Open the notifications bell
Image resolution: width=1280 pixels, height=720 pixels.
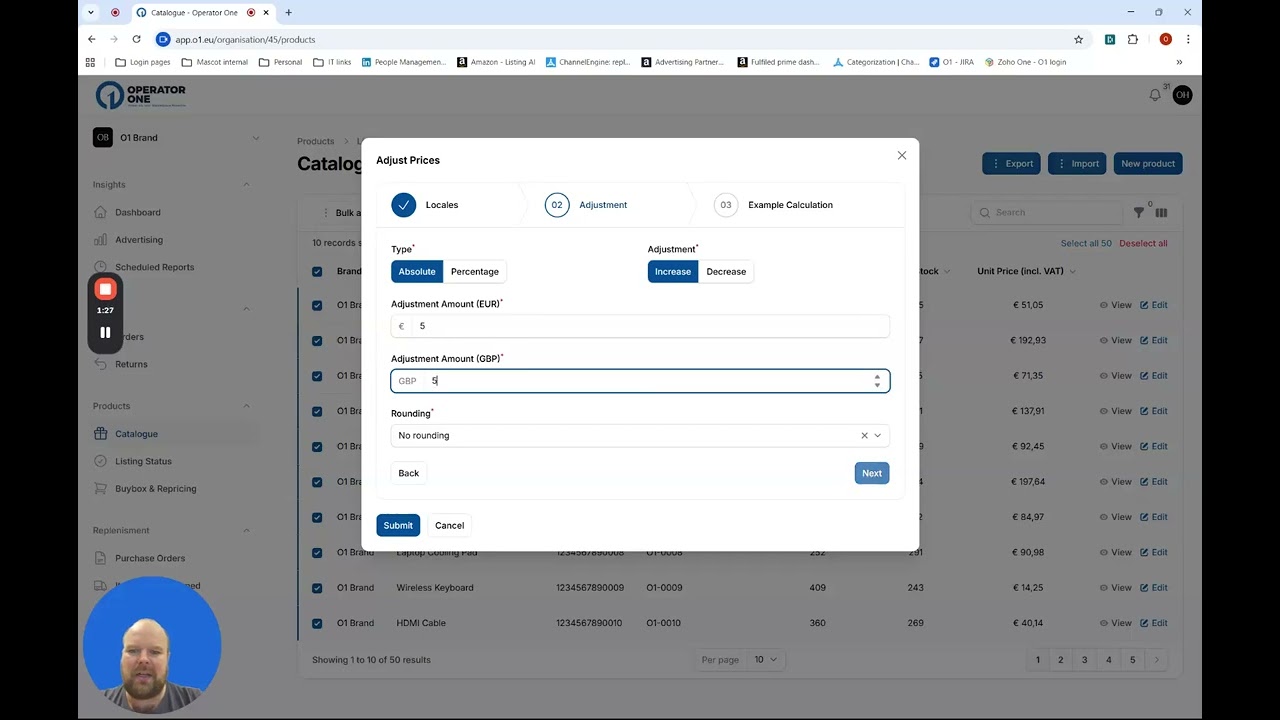[x=1155, y=95]
